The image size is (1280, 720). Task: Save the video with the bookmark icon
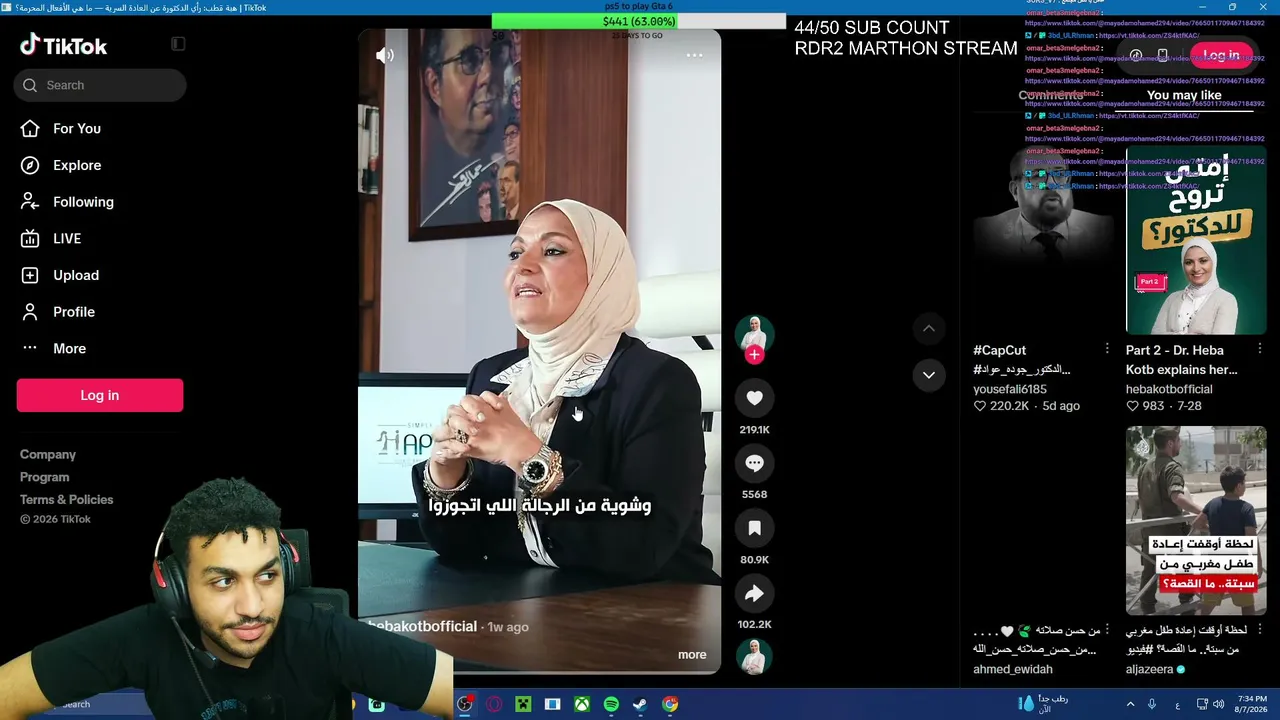pyautogui.click(x=754, y=528)
